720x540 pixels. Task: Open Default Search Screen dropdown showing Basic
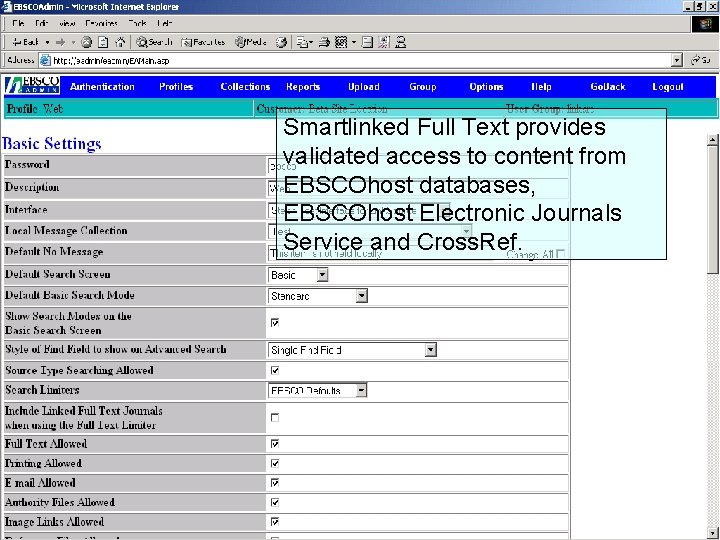click(x=298, y=275)
